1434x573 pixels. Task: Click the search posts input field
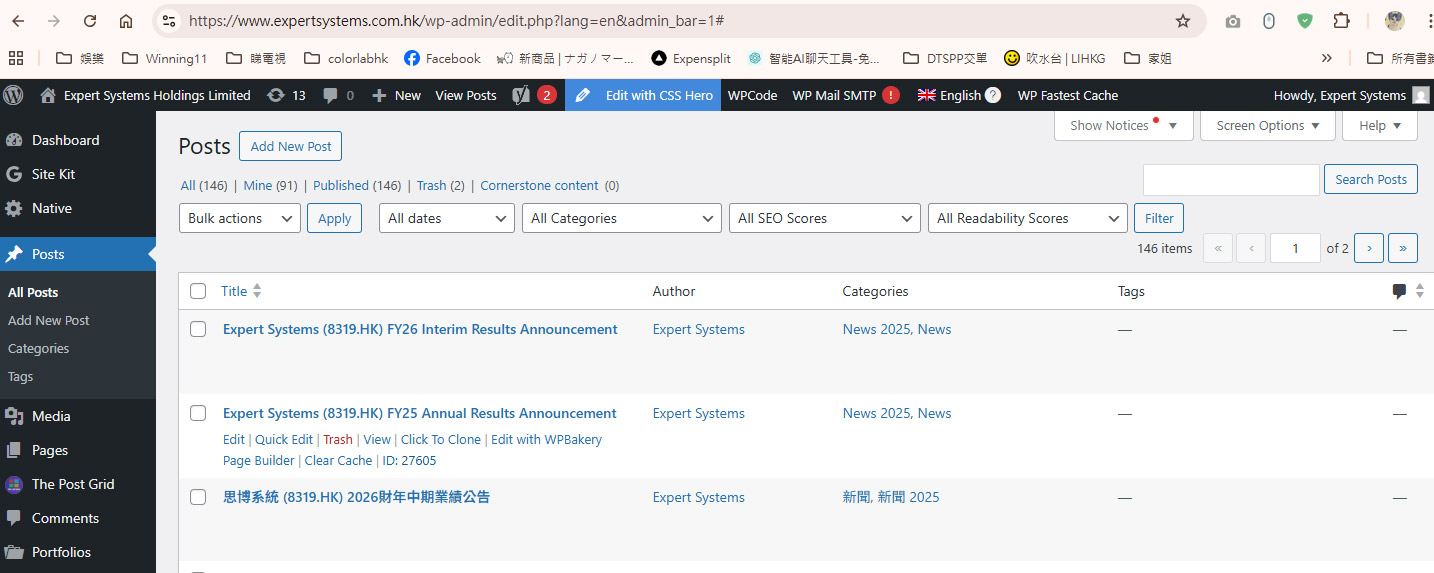(x=1230, y=180)
